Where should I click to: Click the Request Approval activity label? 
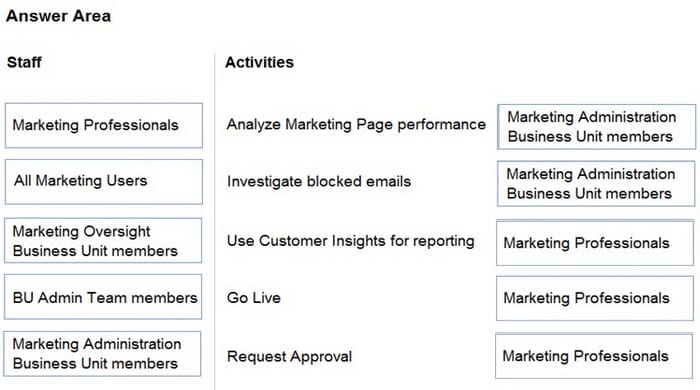[289, 357]
